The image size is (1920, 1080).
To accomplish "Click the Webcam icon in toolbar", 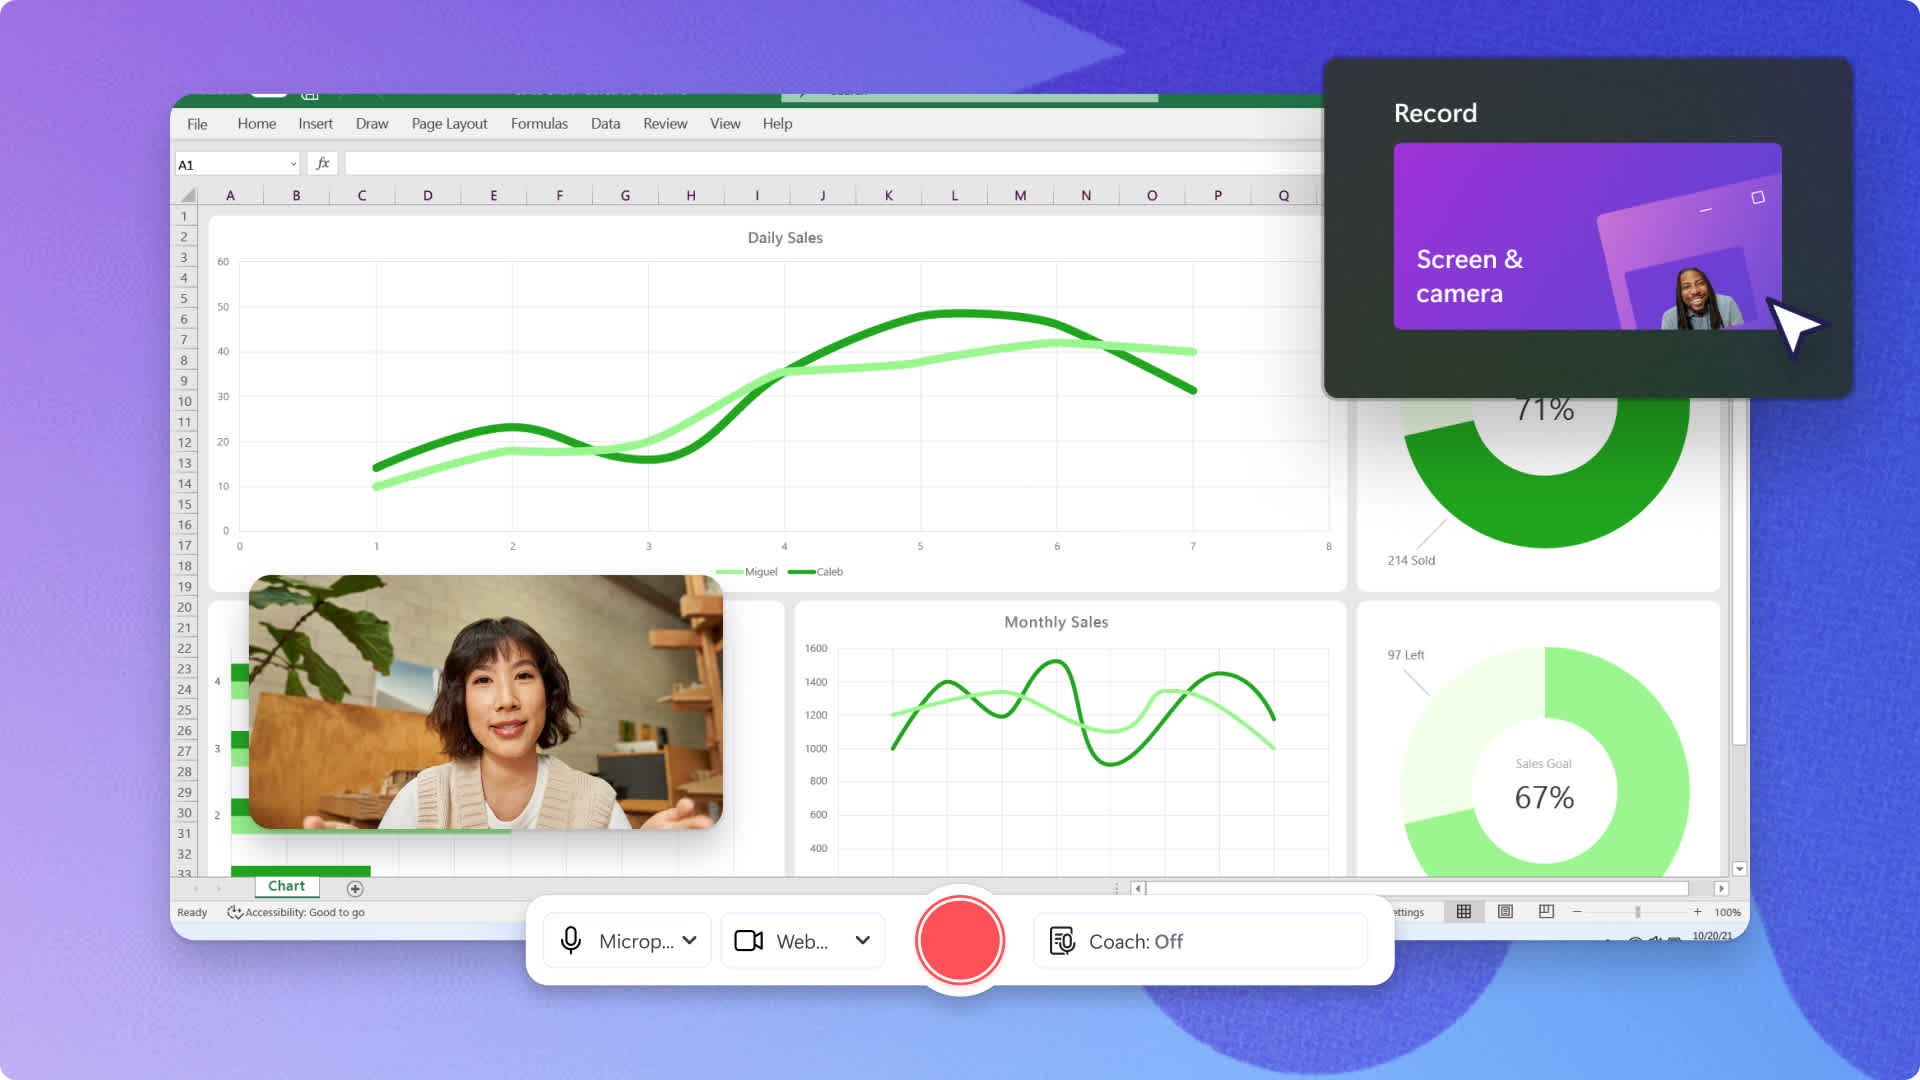I will pyautogui.click(x=749, y=940).
